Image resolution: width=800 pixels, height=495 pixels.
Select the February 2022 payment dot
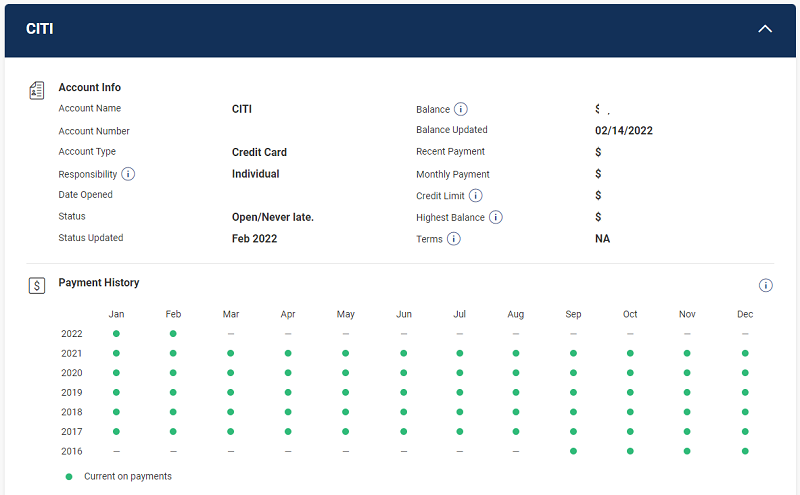(173, 333)
